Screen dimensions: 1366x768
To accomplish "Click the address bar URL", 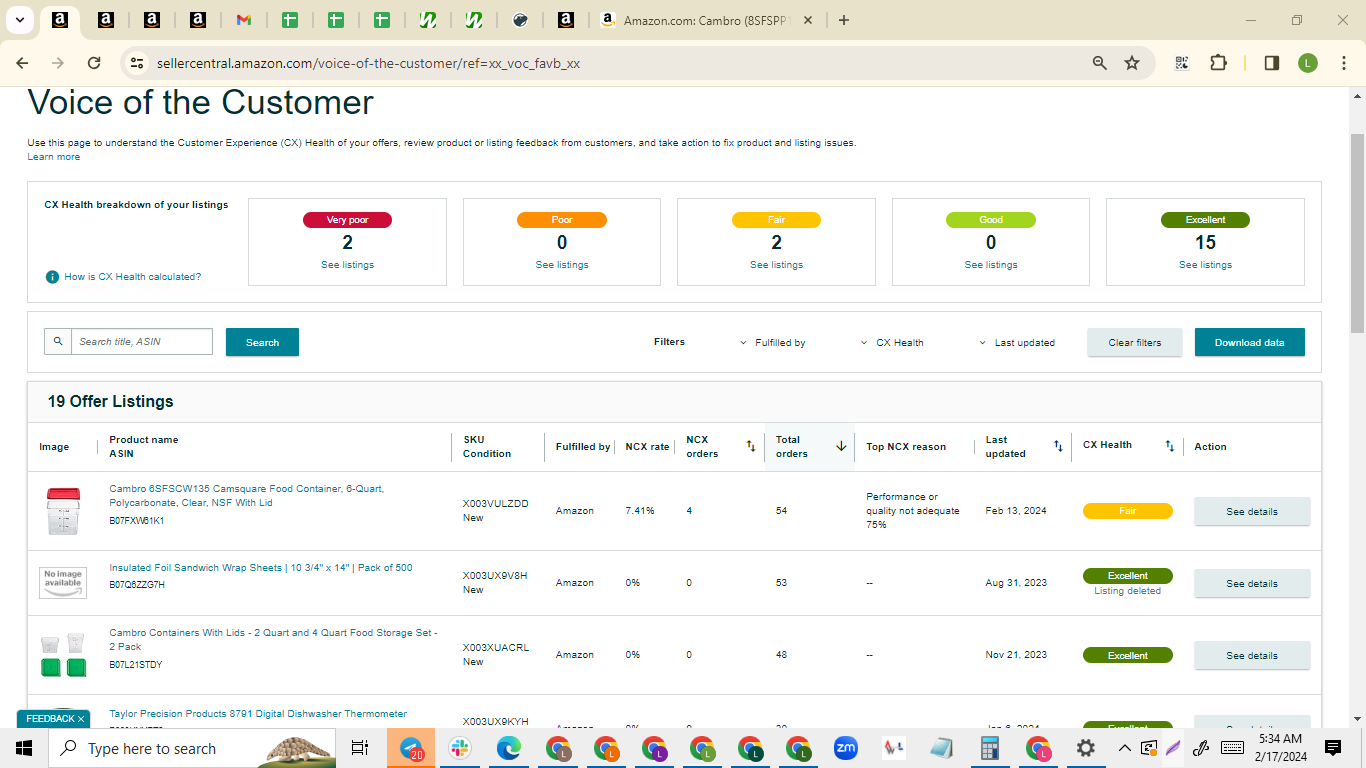I will click(x=369, y=63).
